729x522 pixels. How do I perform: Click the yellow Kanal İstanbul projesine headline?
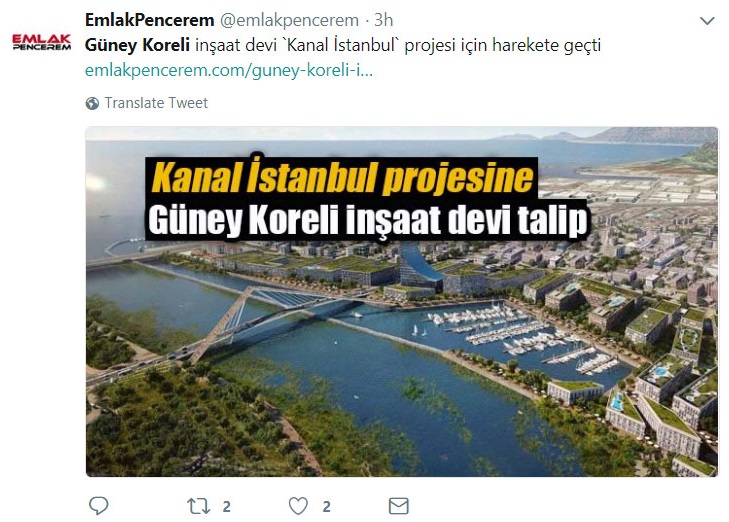click(x=342, y=177)
